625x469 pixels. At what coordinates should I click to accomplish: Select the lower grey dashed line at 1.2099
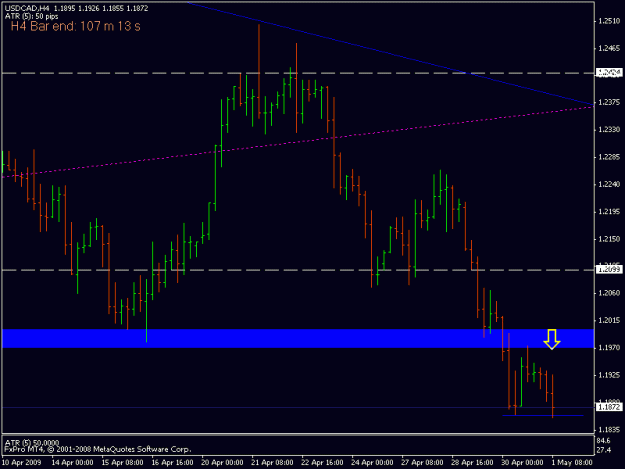point(298,270)
